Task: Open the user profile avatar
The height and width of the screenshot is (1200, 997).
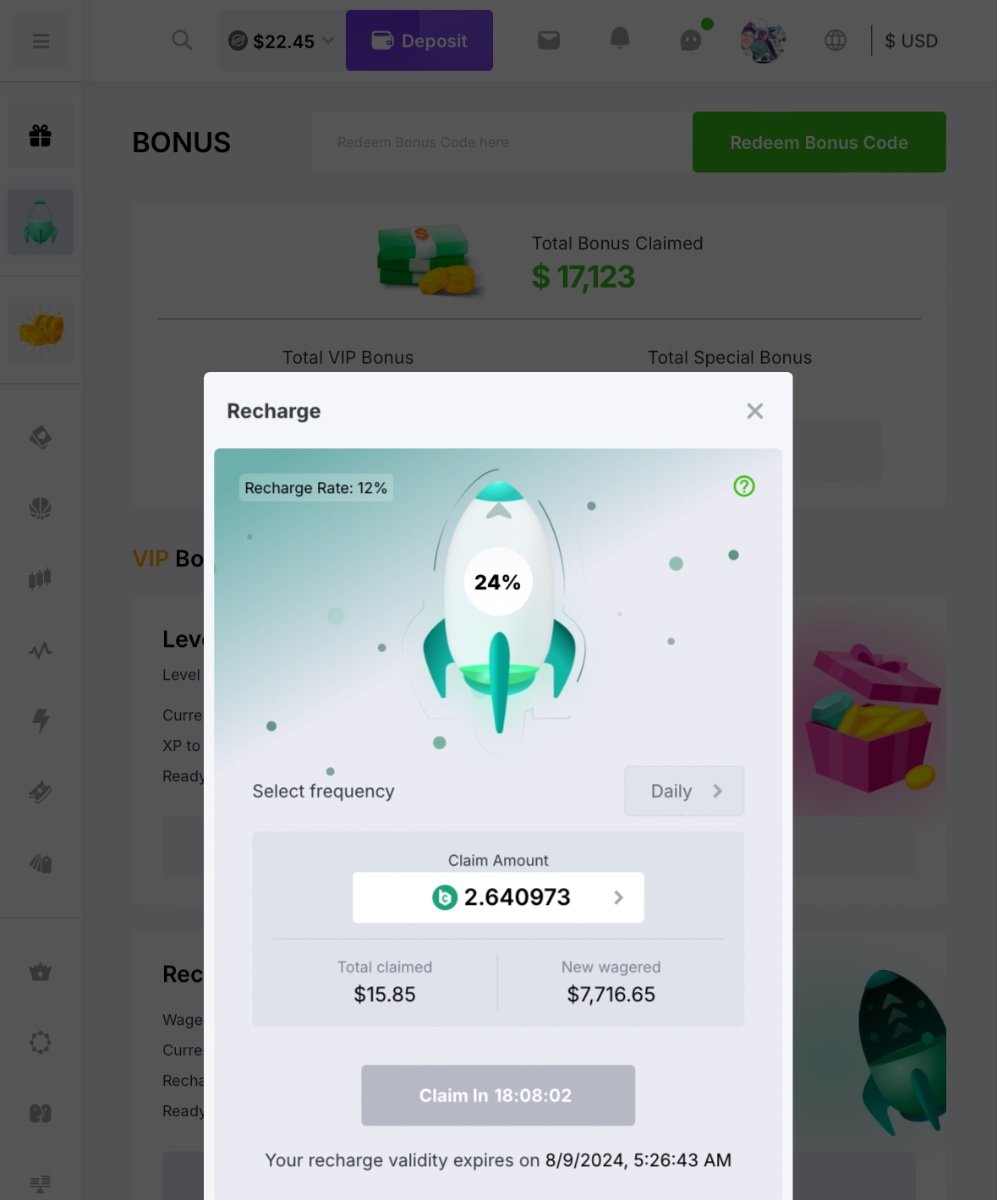Action: pos(763,41)
